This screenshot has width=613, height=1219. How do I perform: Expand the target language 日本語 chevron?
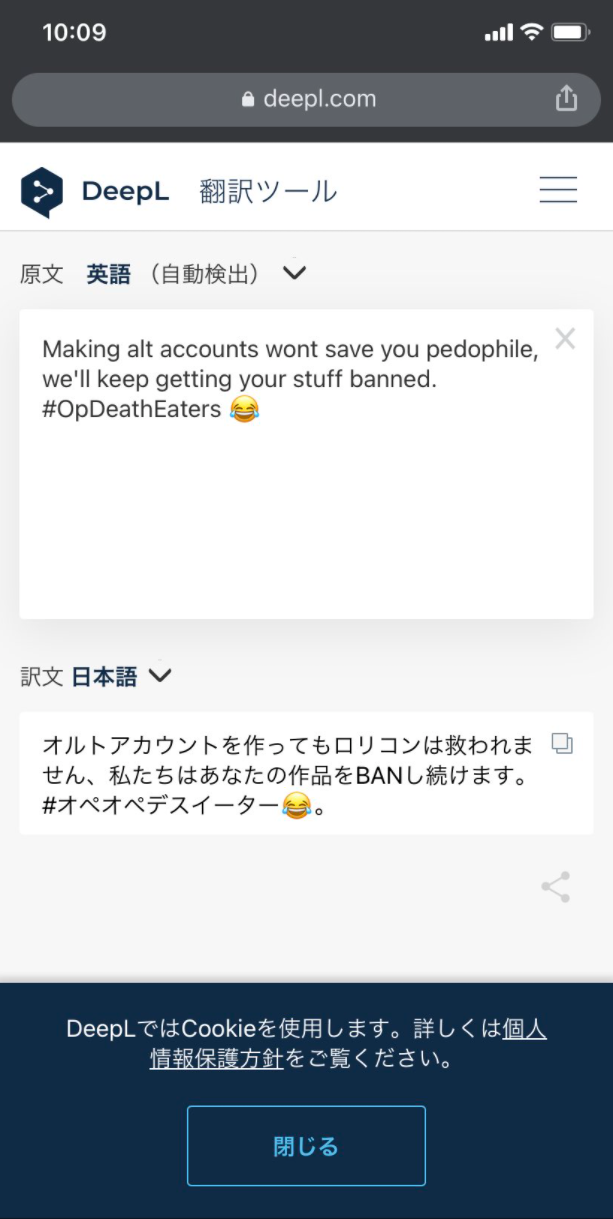pyautogui.click(x=159, y=676)
